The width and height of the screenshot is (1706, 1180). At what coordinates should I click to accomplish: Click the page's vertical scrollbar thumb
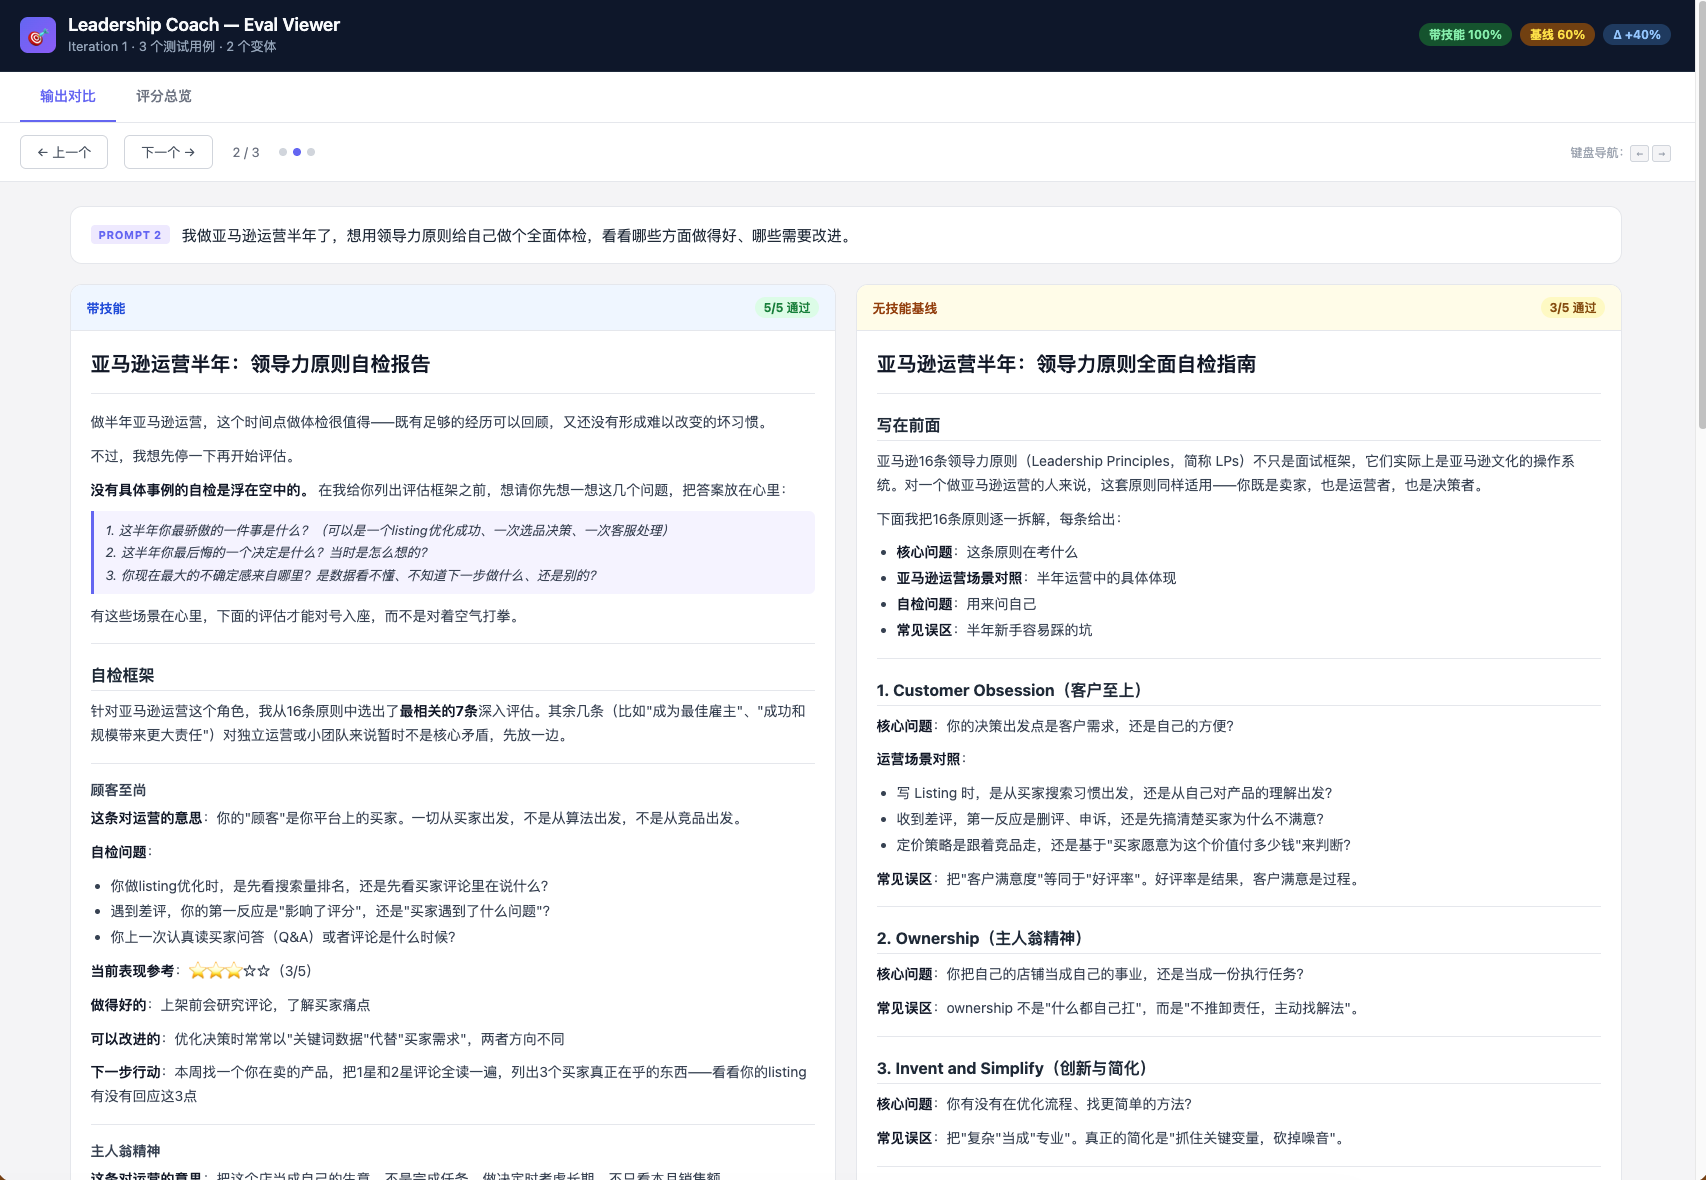point(1700,250)
